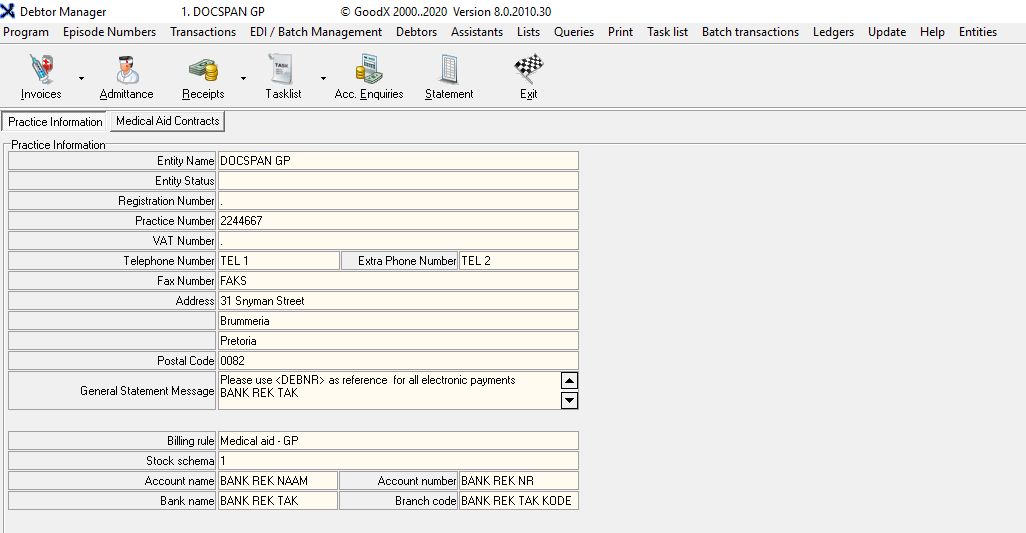
Task: Click the Admittance toolbar icon
Action: (126, 71)
